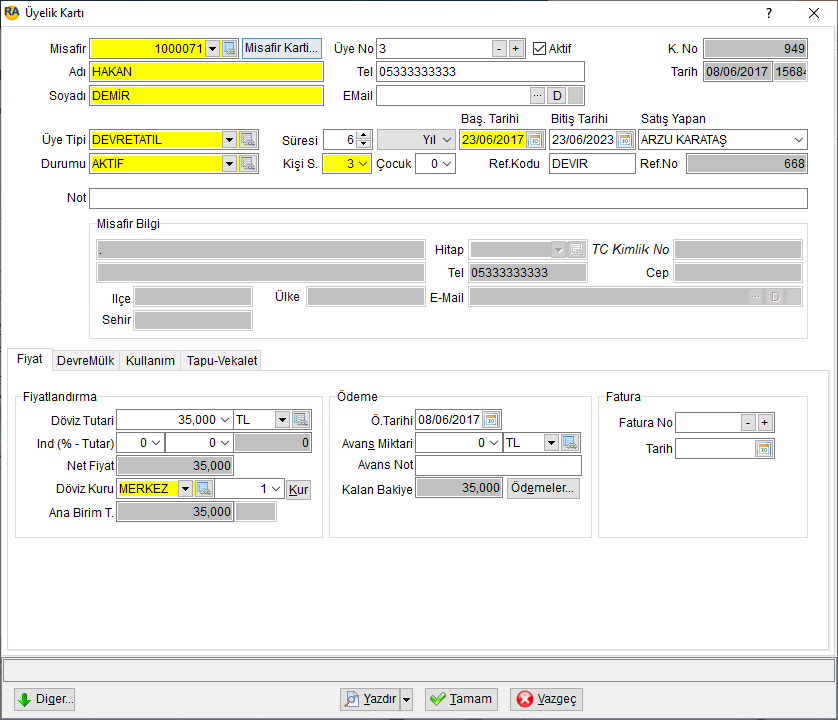Open the Fatura Tarih calendar icon

(x=764, y=449)
